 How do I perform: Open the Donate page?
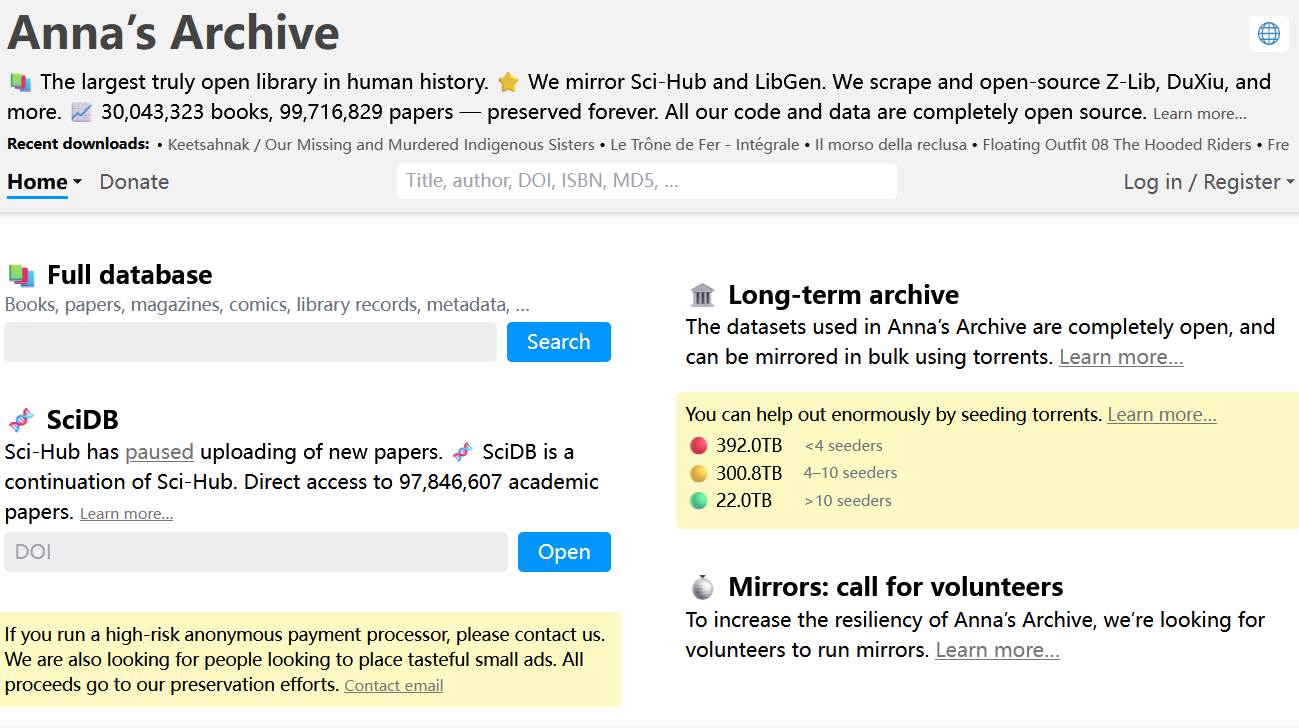[x=134, y=182]
